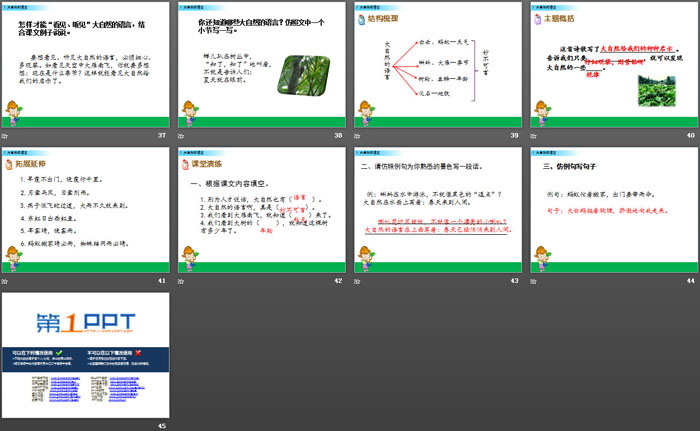Click the star icon under slide 43

(x=357, y=281)
